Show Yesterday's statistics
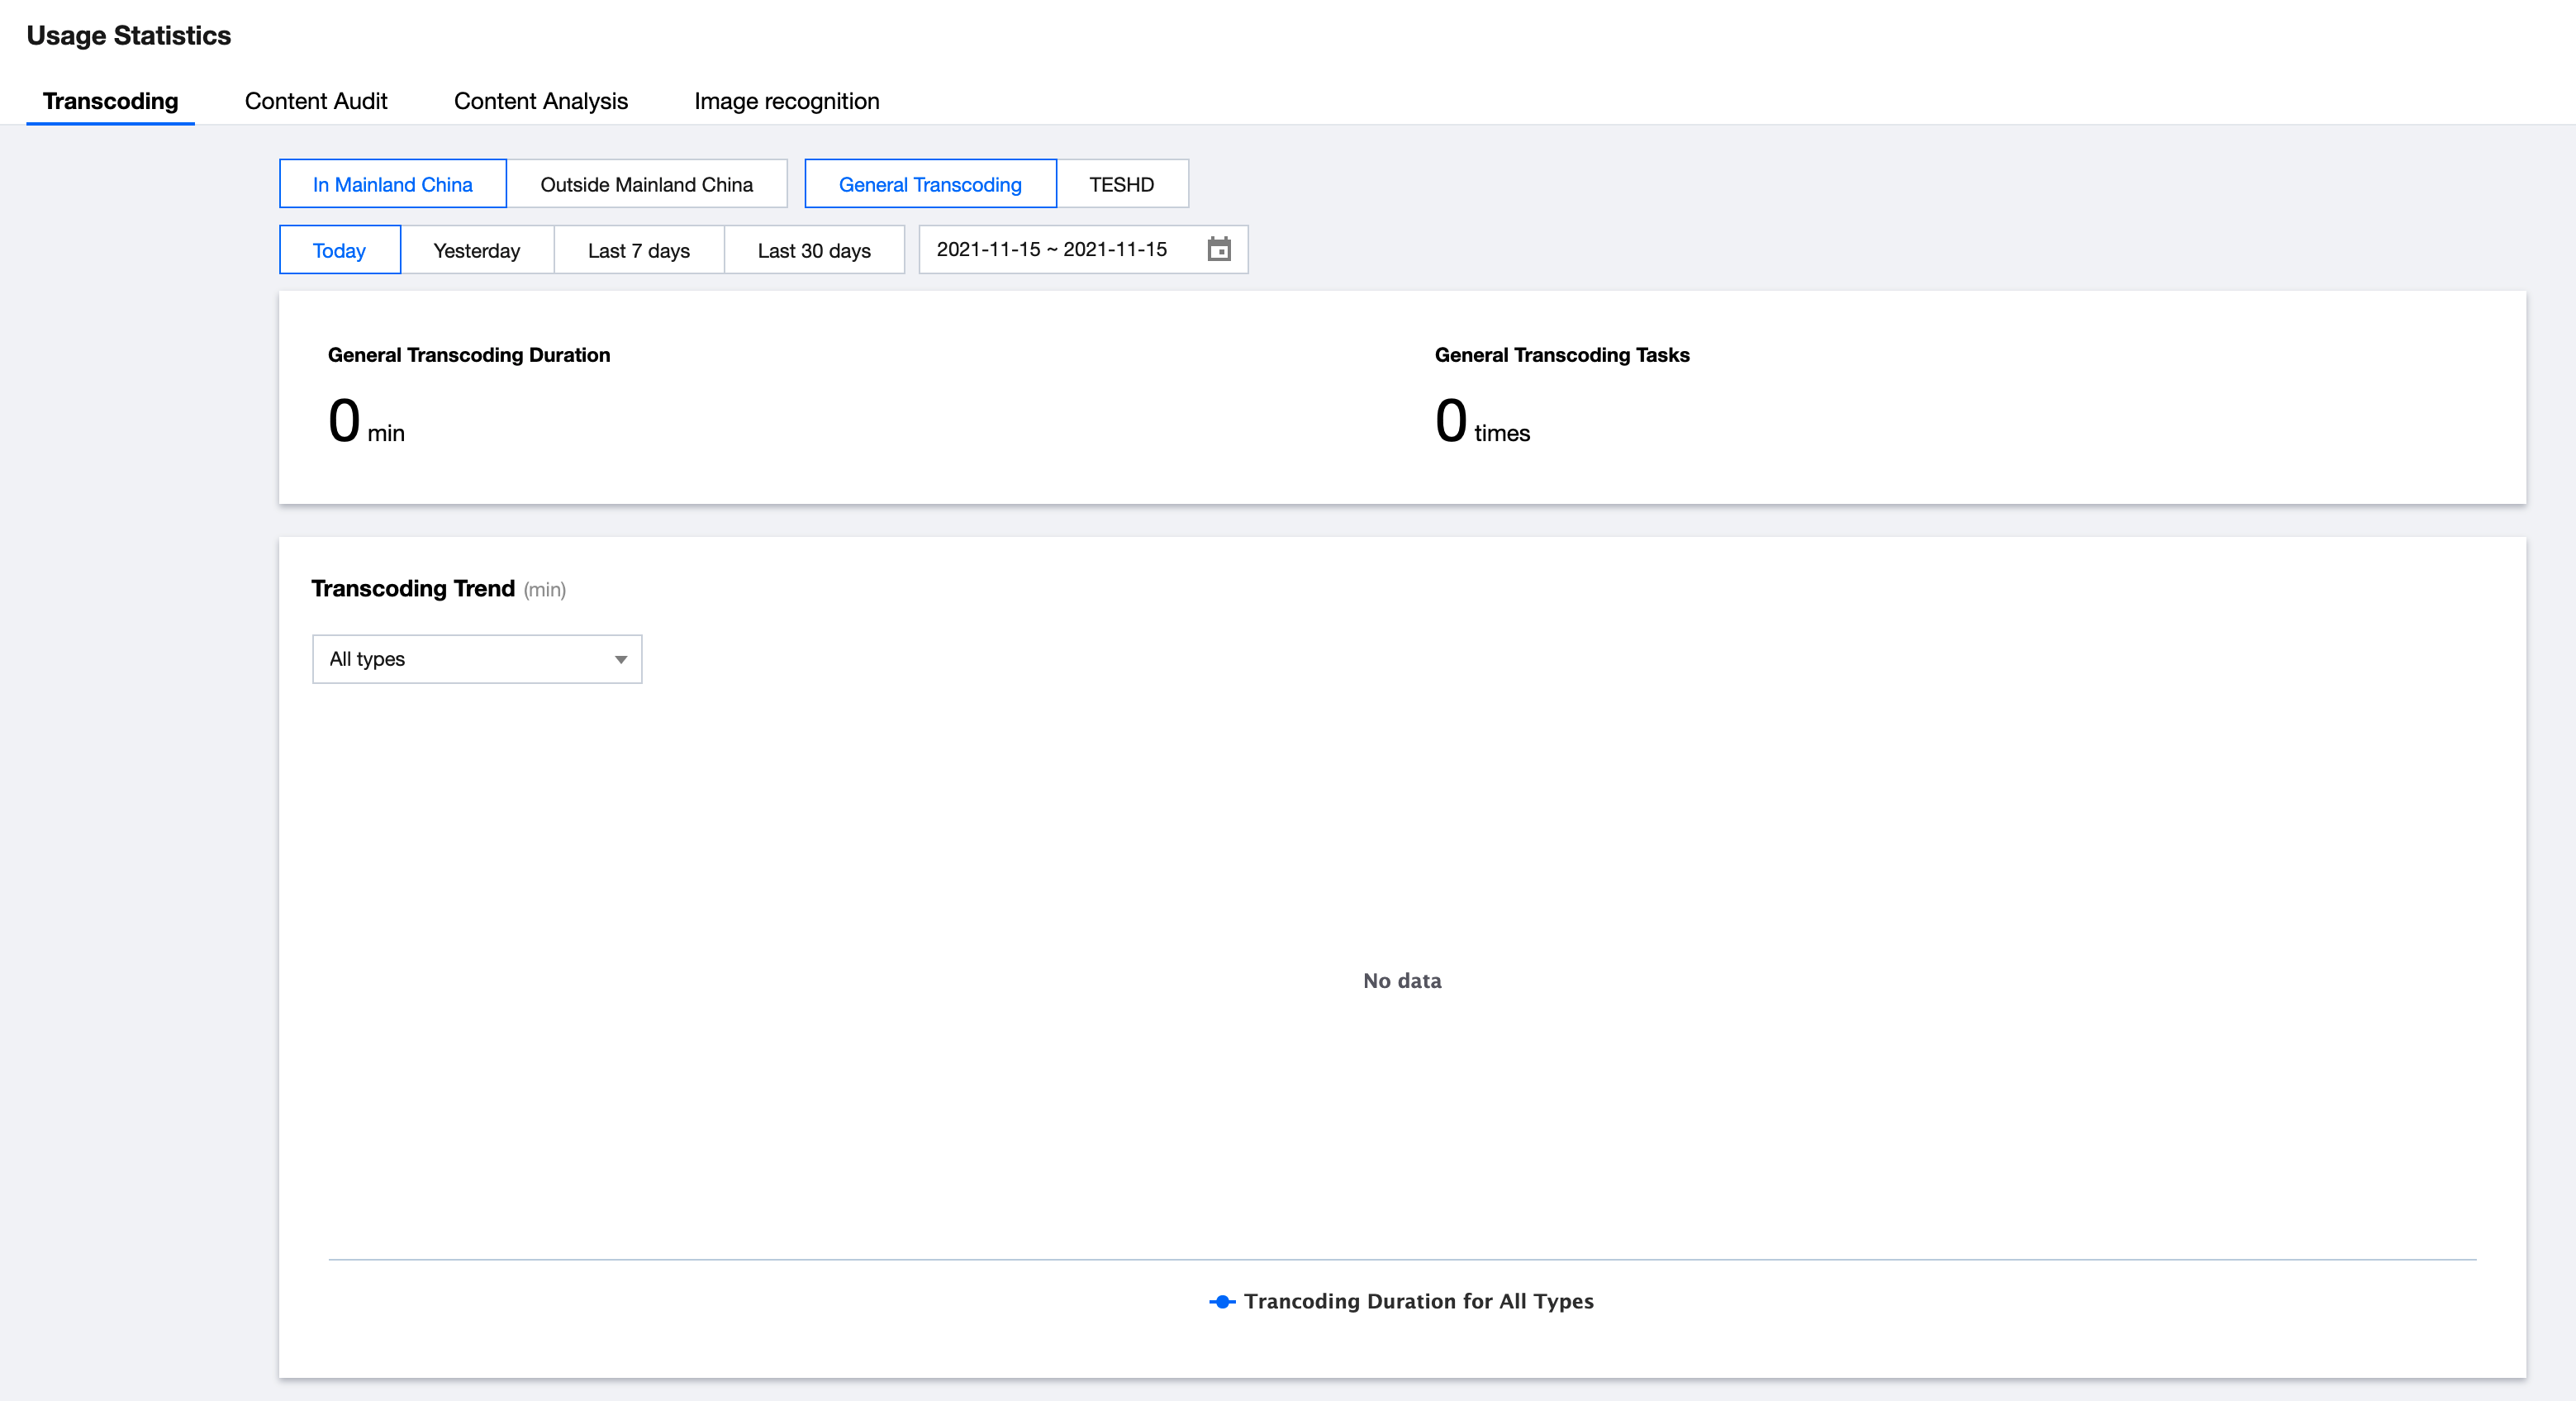 click(476, 250)
